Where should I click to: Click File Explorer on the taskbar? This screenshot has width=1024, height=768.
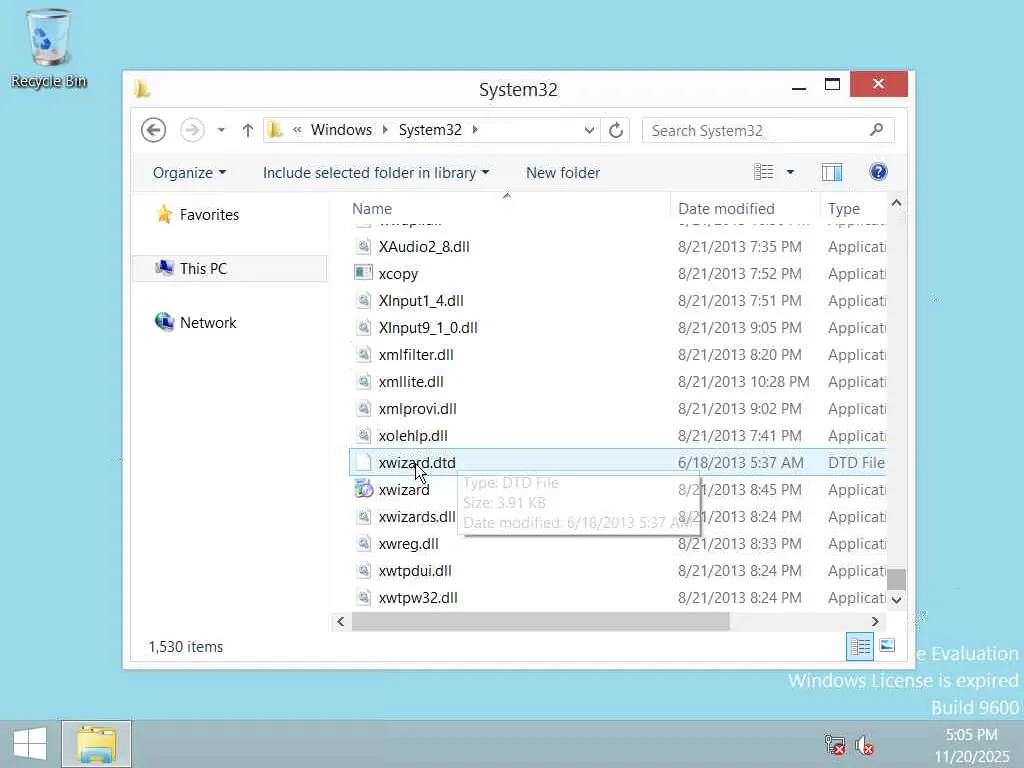[97, 744]
